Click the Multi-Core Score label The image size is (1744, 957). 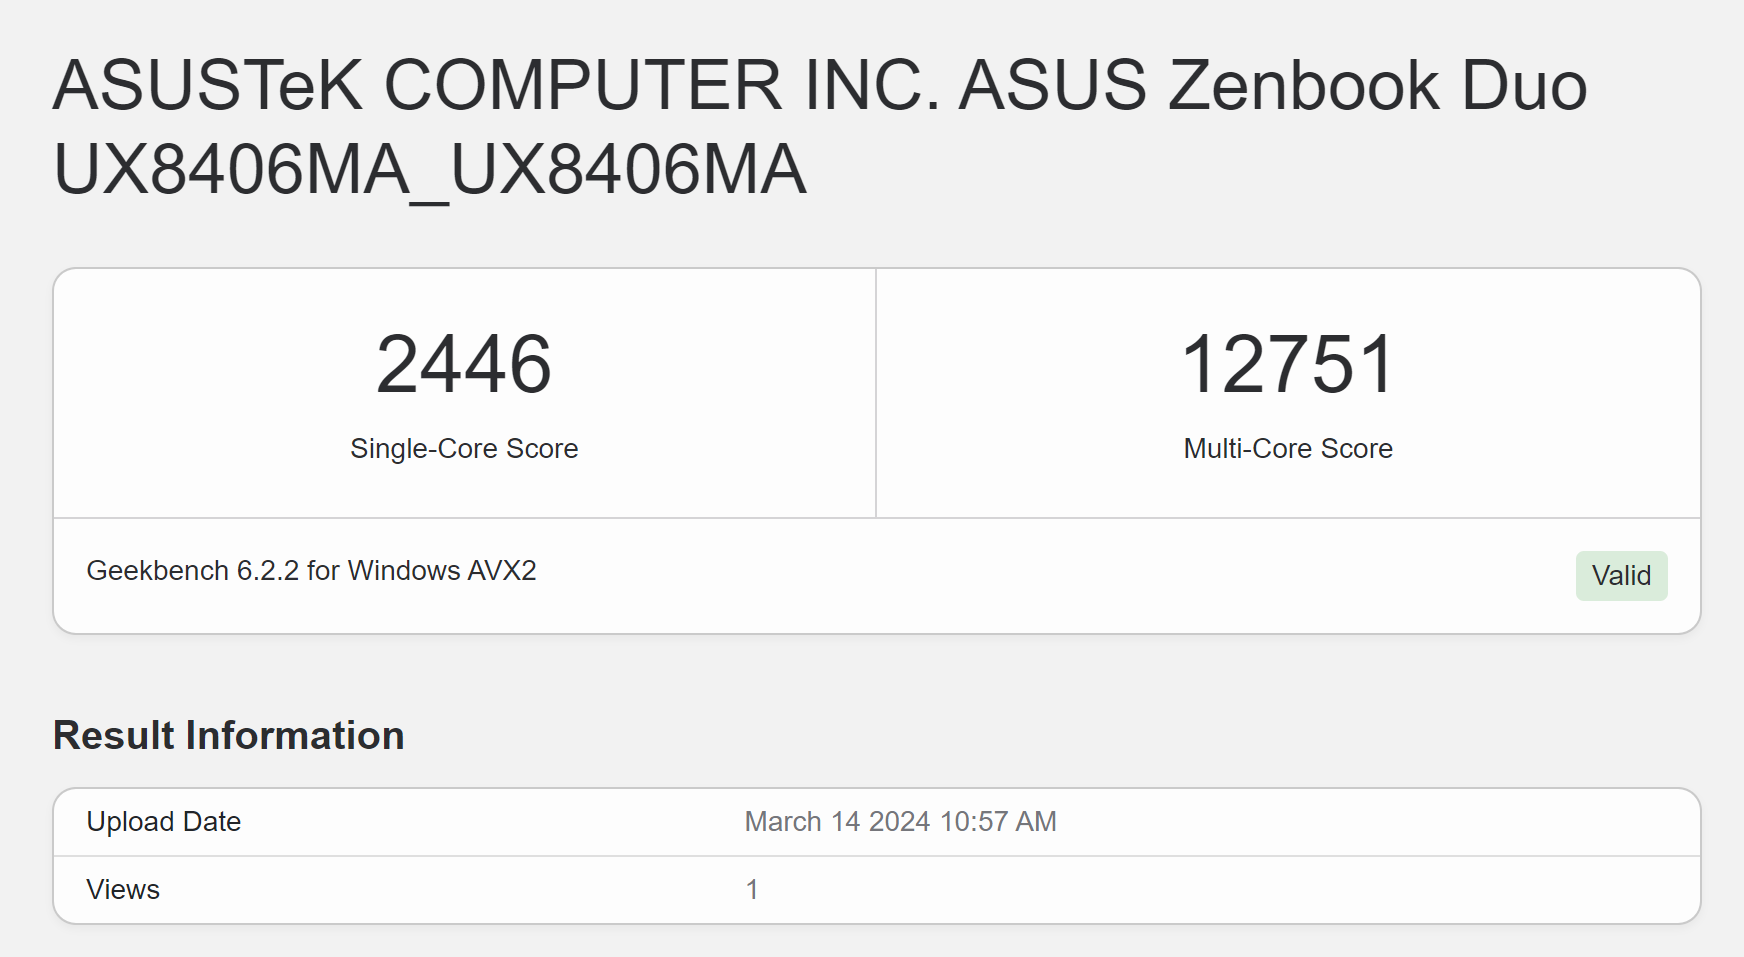pos(1288,449)
